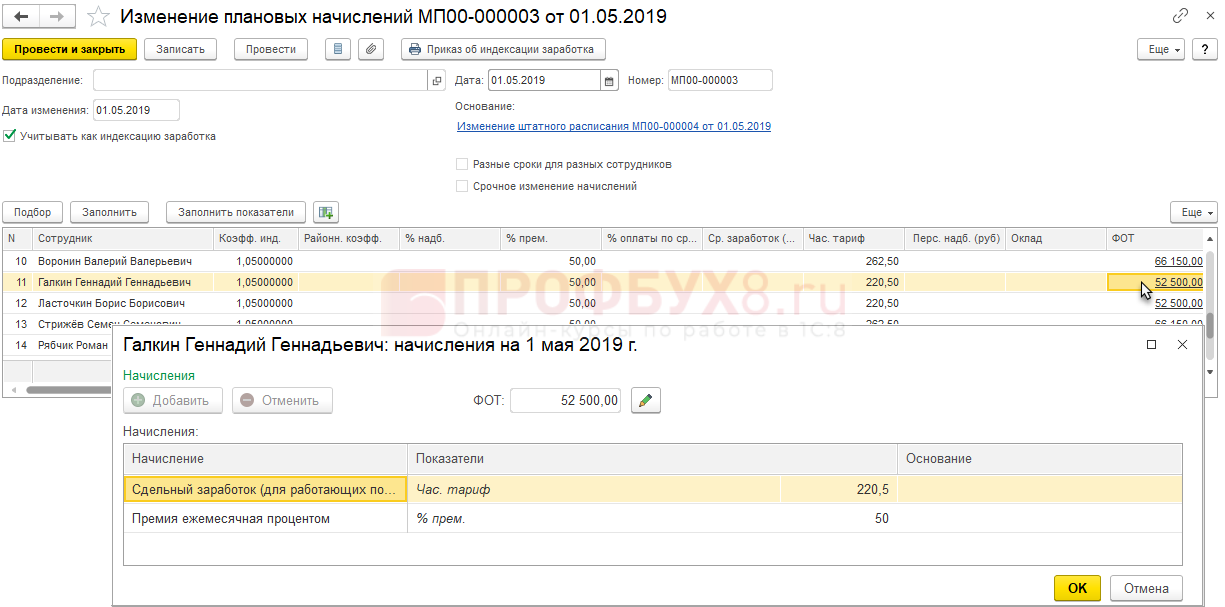Open selection icon in Подразделение field
1225x607 pixels.
click(437, 81)
